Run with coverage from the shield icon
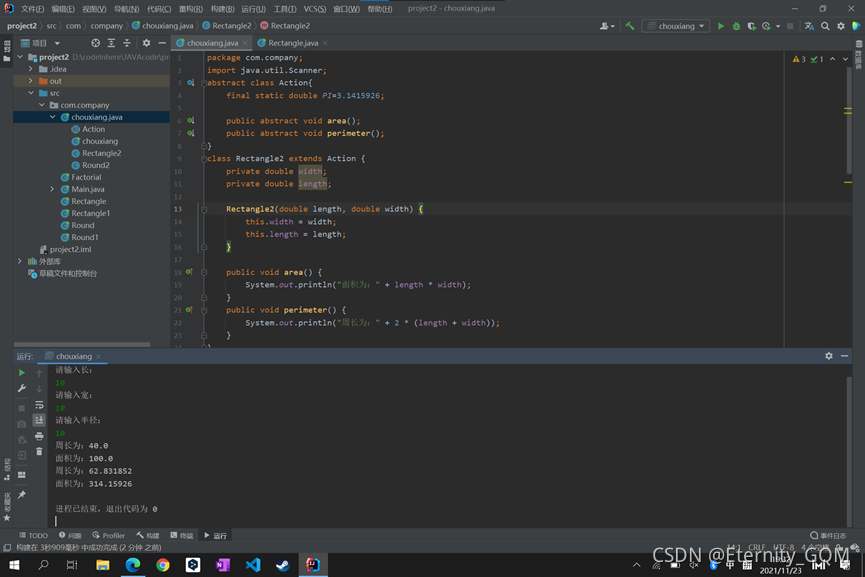The height and width of the screenshot is (577, 865). [751, 26]
